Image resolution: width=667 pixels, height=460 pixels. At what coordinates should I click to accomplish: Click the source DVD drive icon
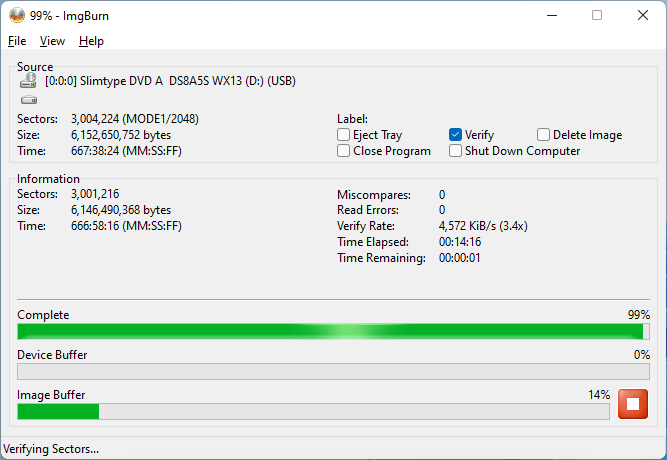tap(28, 81)
